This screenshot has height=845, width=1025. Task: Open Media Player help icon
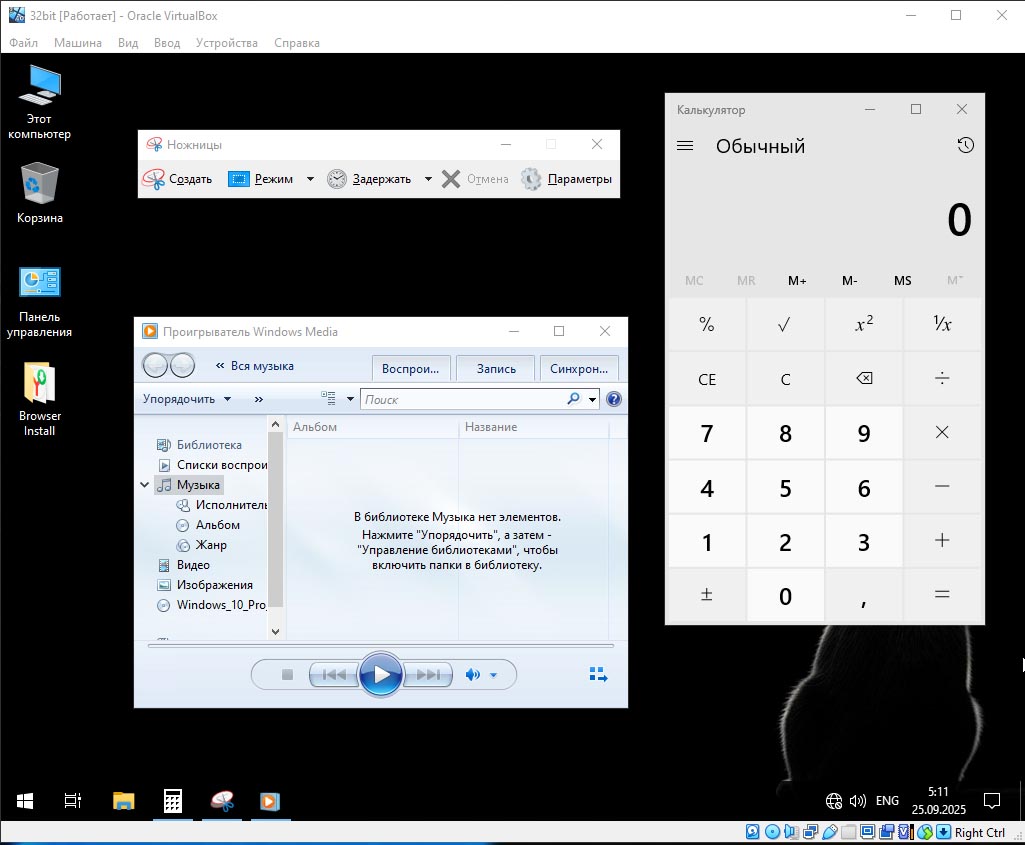[x=614, y=399]
